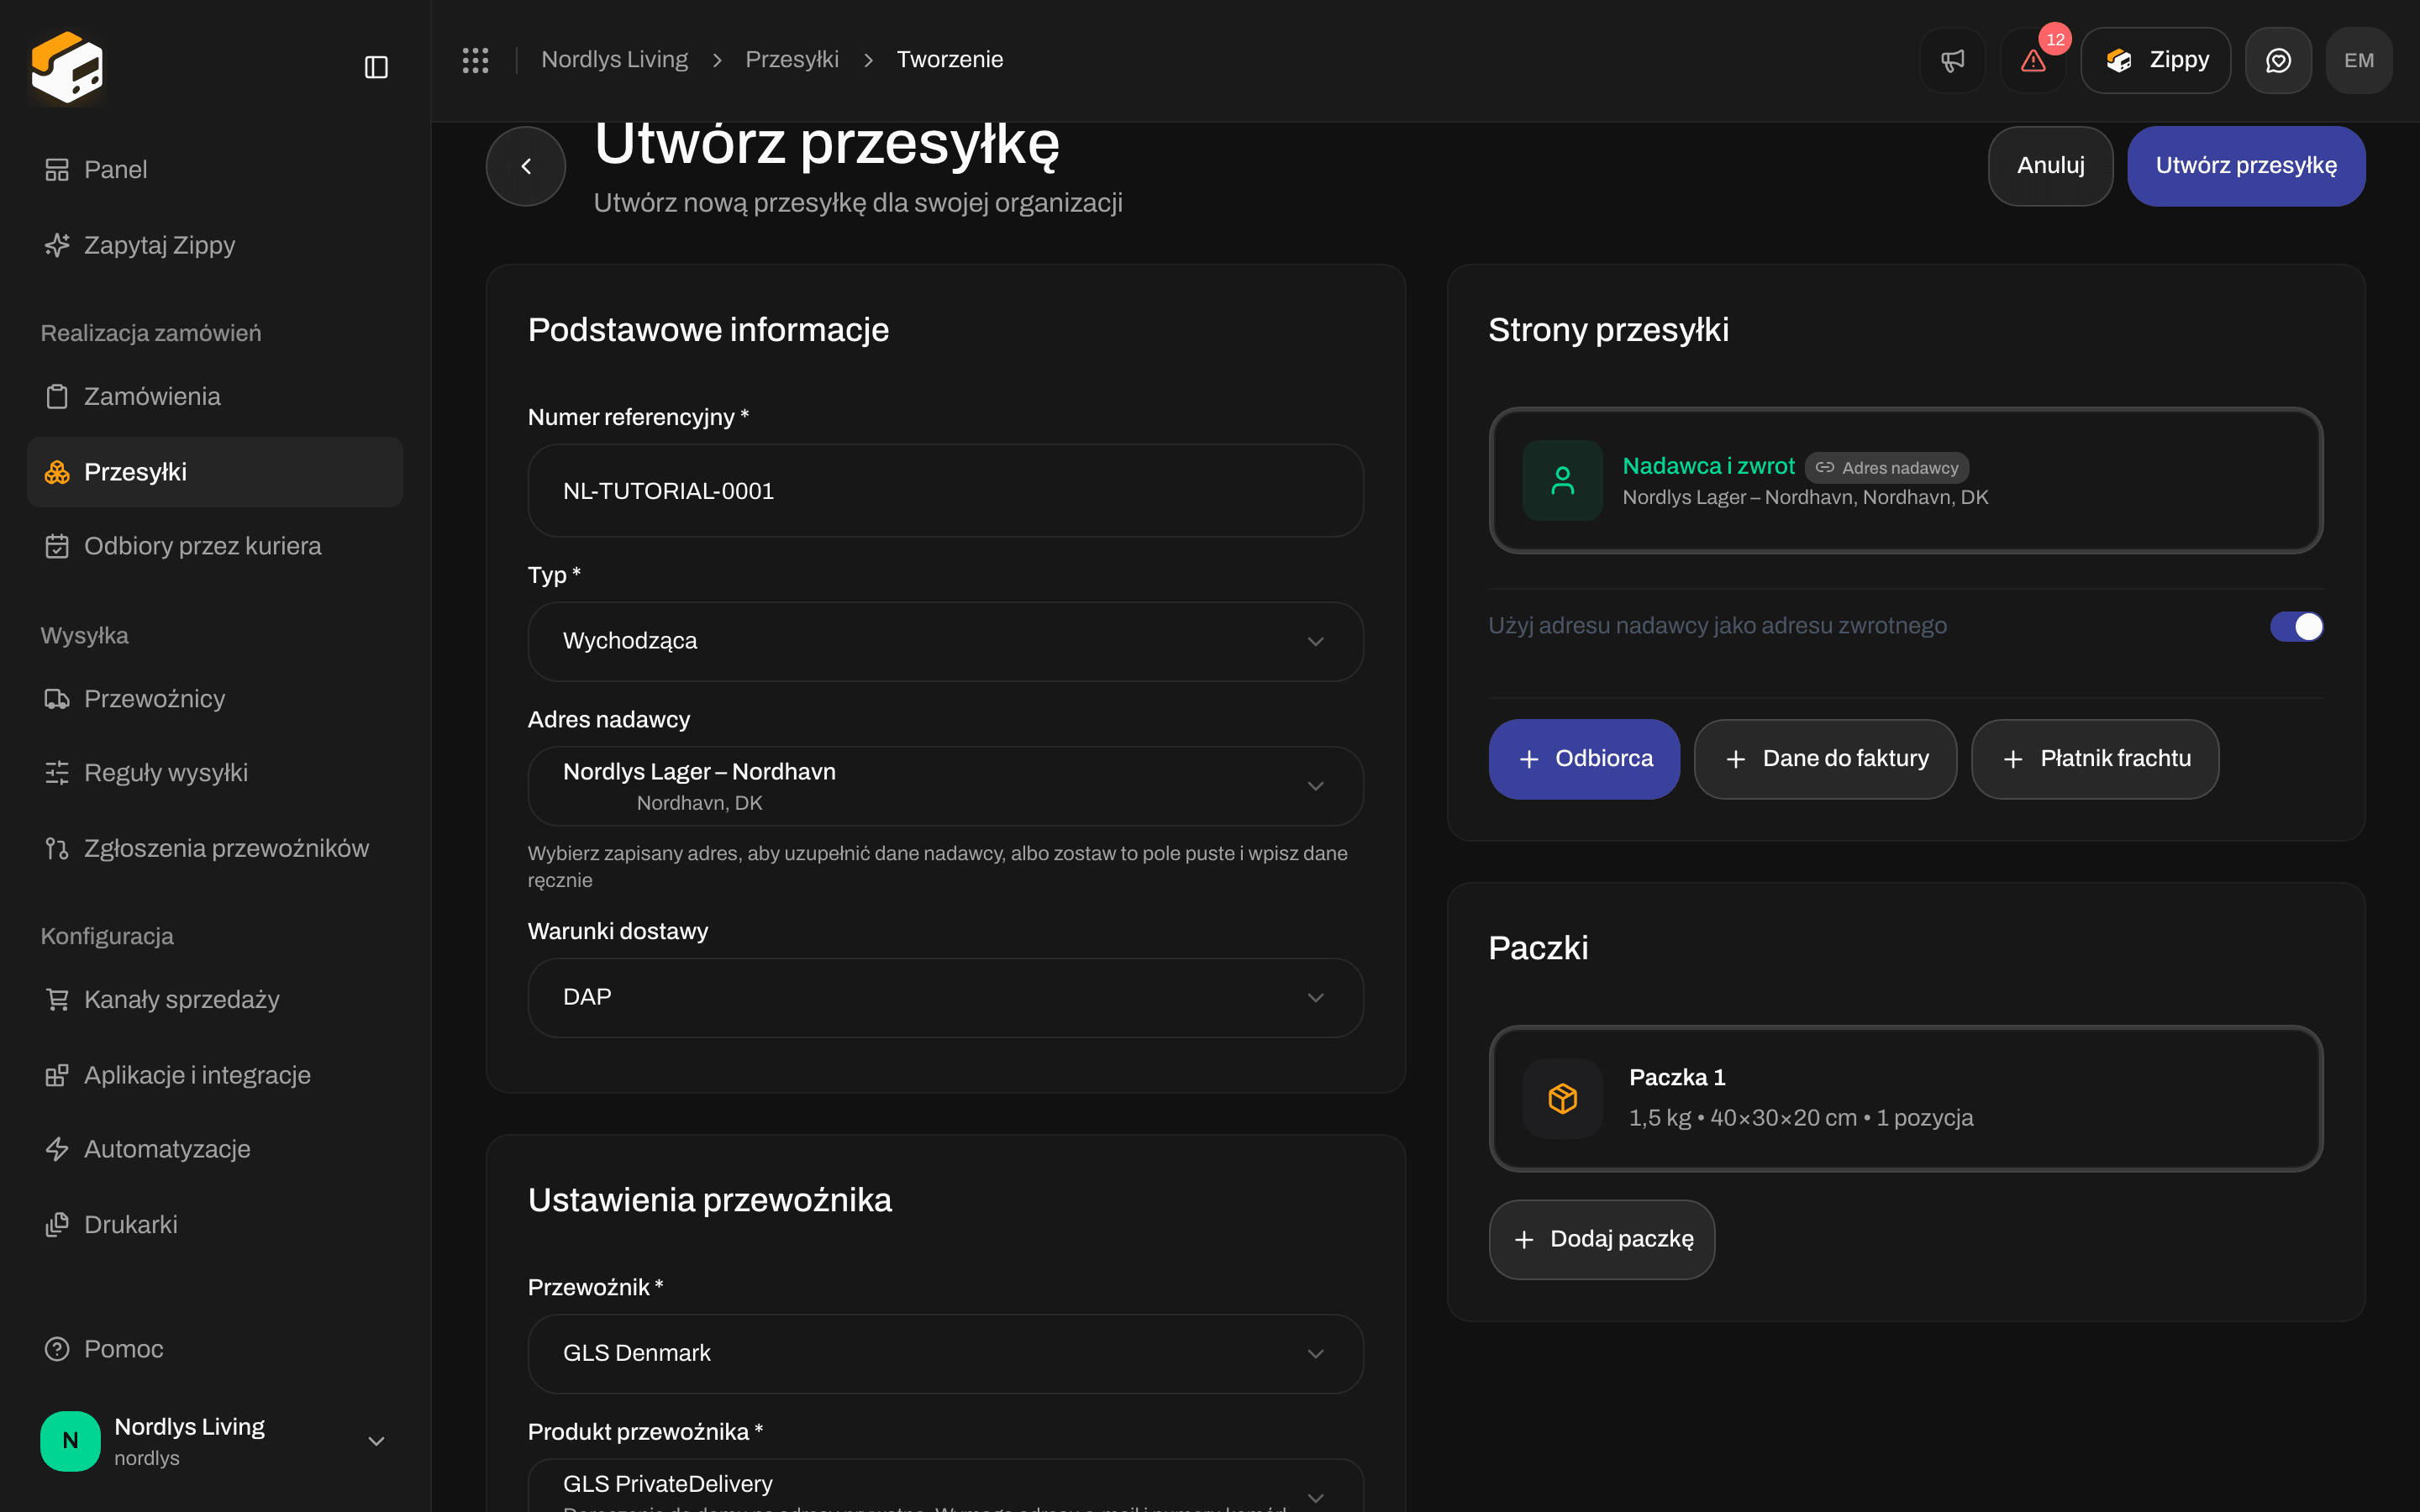Open Zamówienia in sidebar
The image size is (2420, 1512).
215,396
